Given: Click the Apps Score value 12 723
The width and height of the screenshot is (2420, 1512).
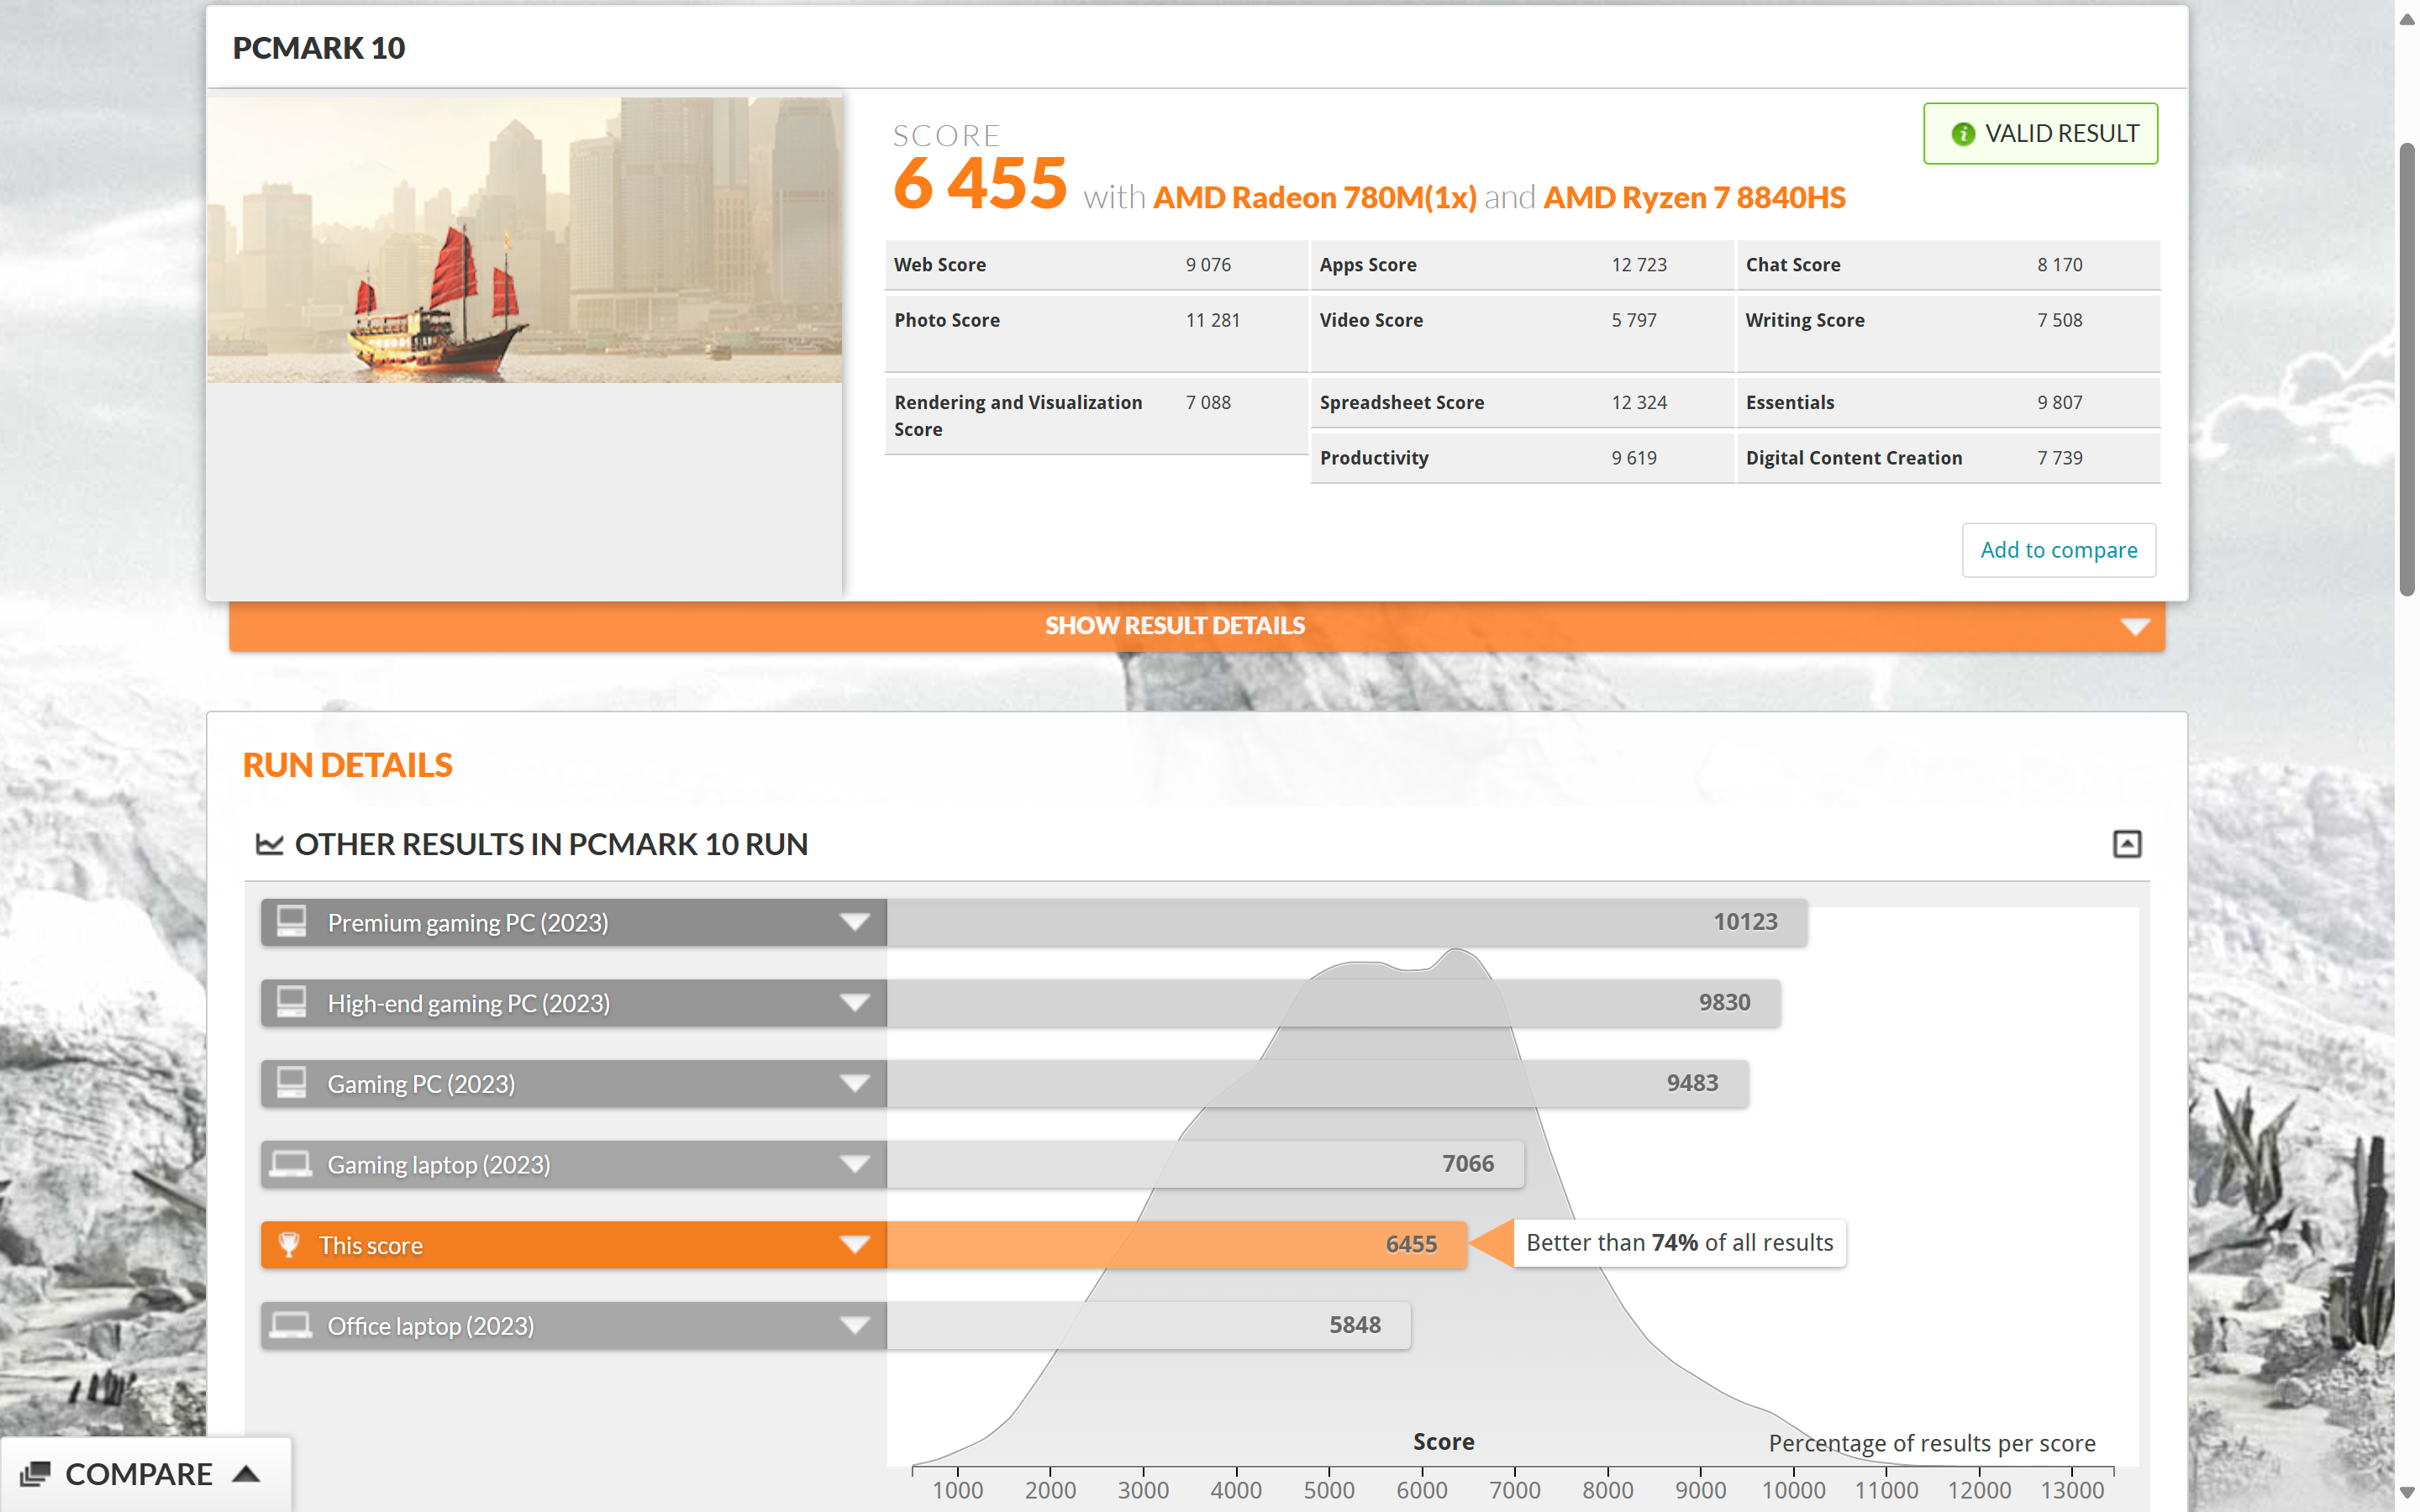Looking at the screenshot, I should [1639, 265].
